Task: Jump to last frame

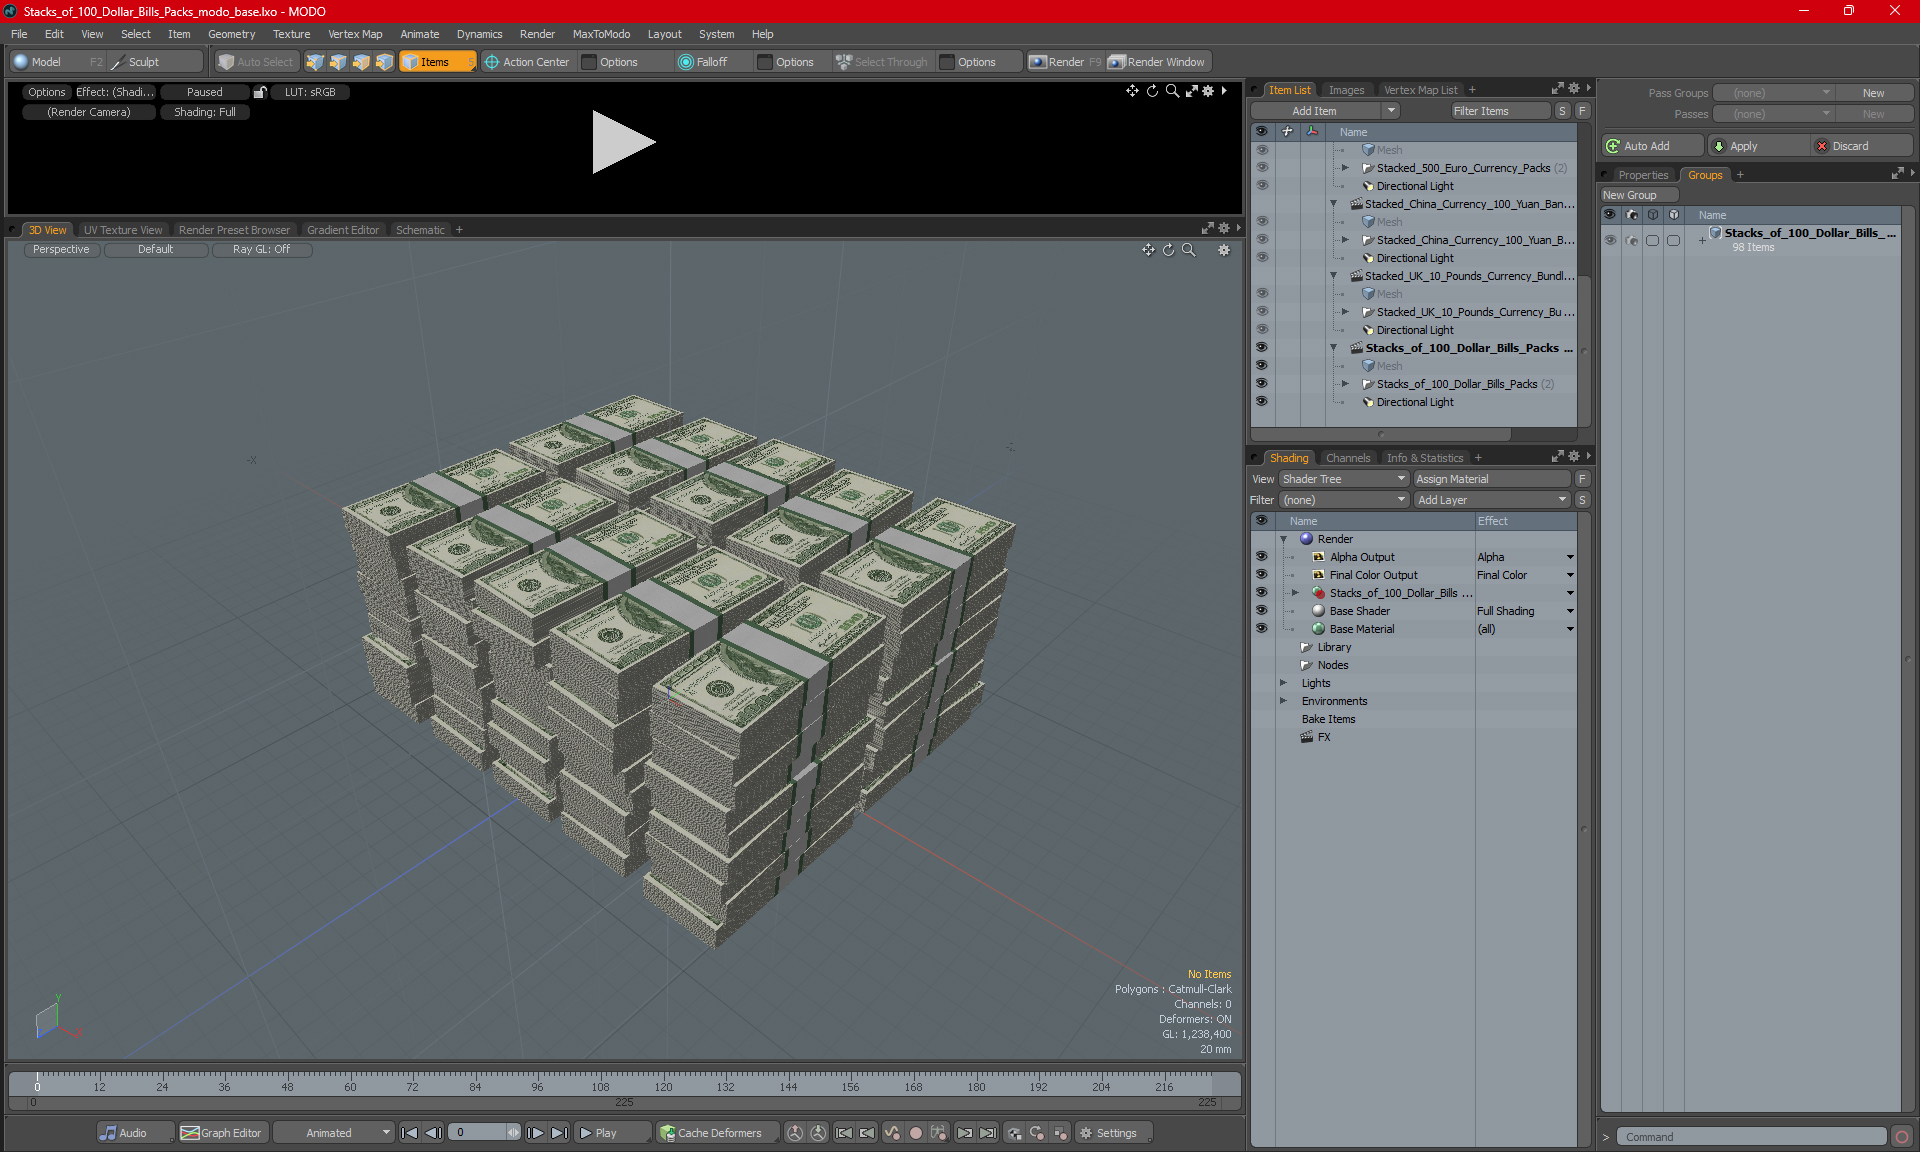Action: coord(559,1133)
